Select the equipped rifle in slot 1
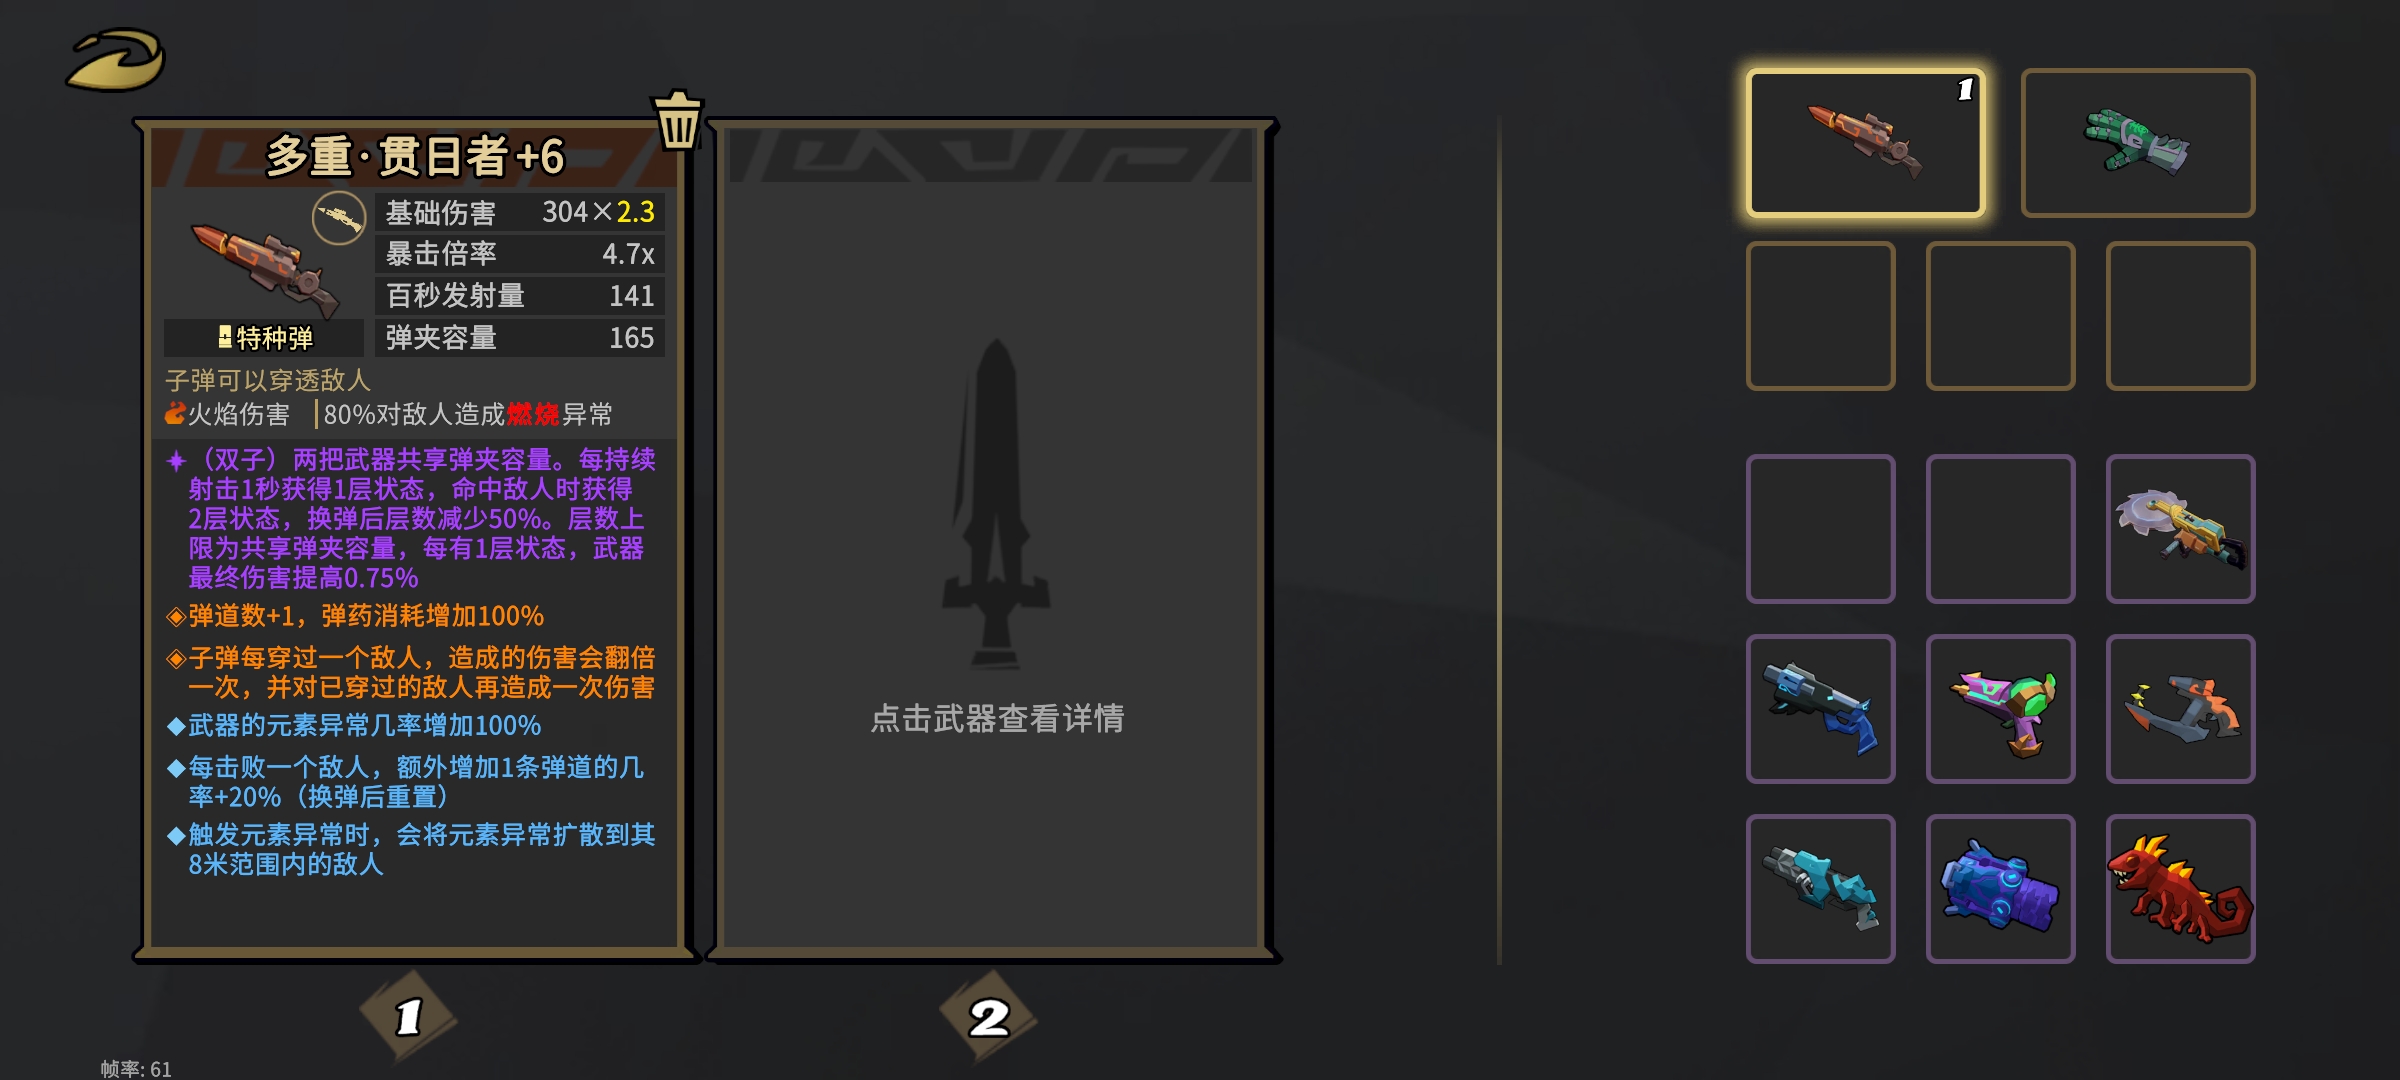Viewport: 2400px width, 1080px height. (1866, 143)
